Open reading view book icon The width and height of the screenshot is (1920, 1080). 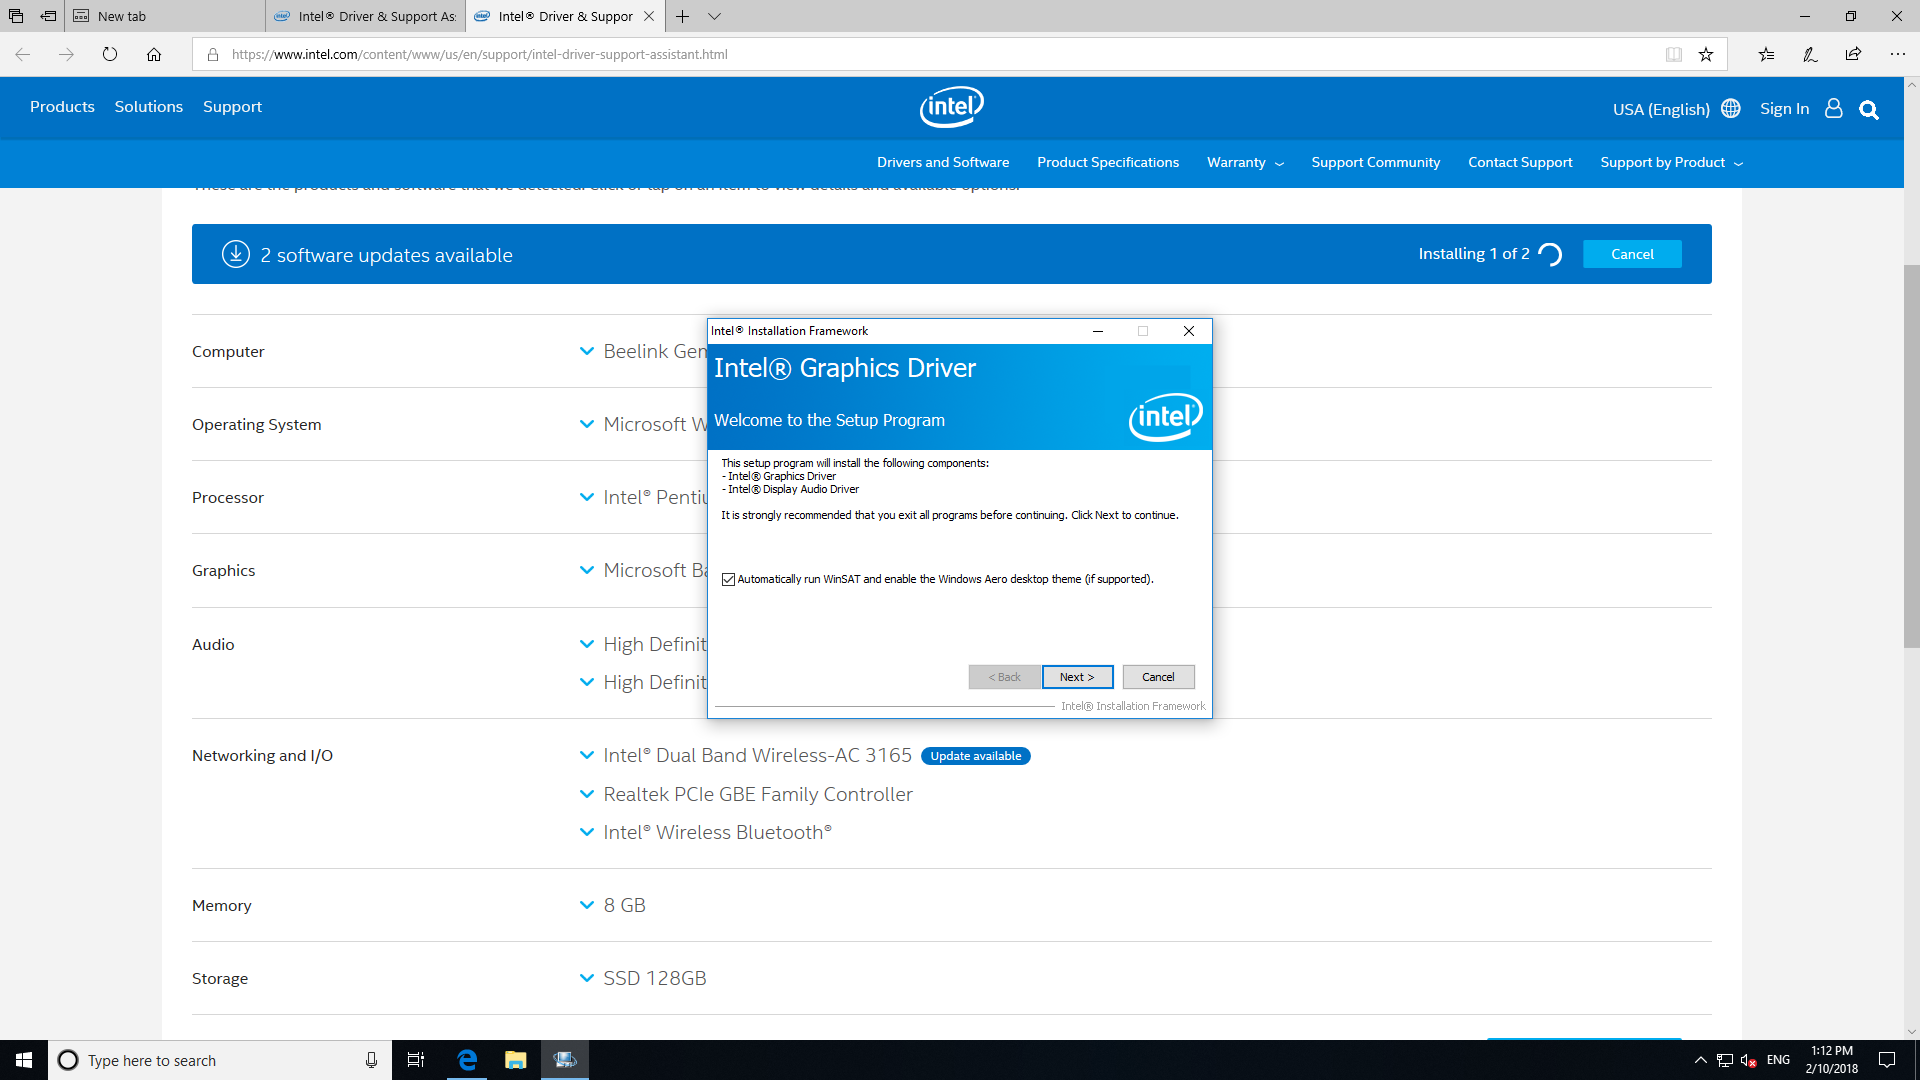pyautogui.click(x=1674, y=54)
